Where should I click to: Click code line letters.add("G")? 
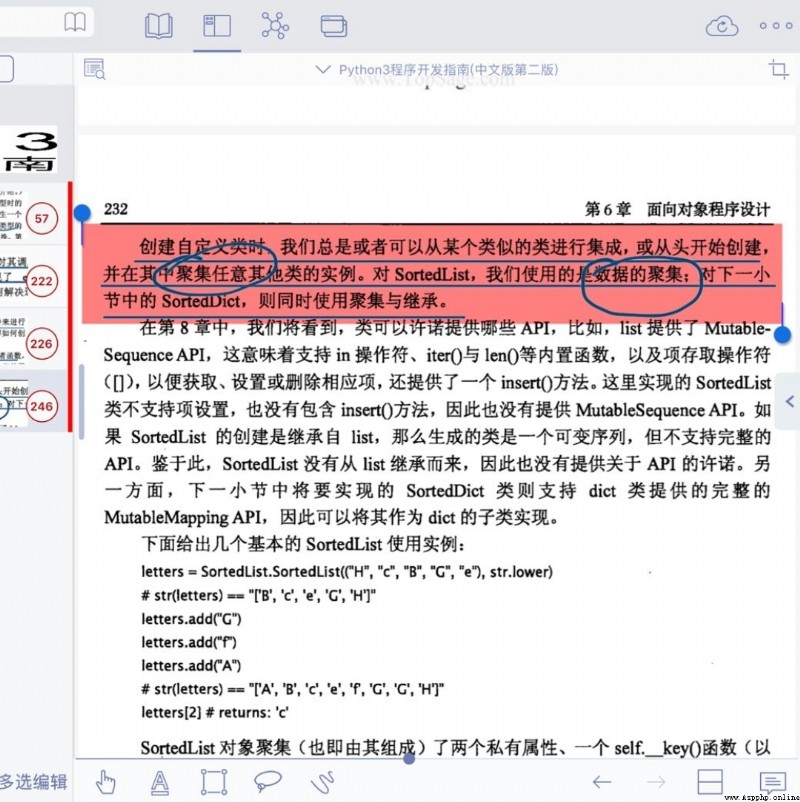[191, 619]
